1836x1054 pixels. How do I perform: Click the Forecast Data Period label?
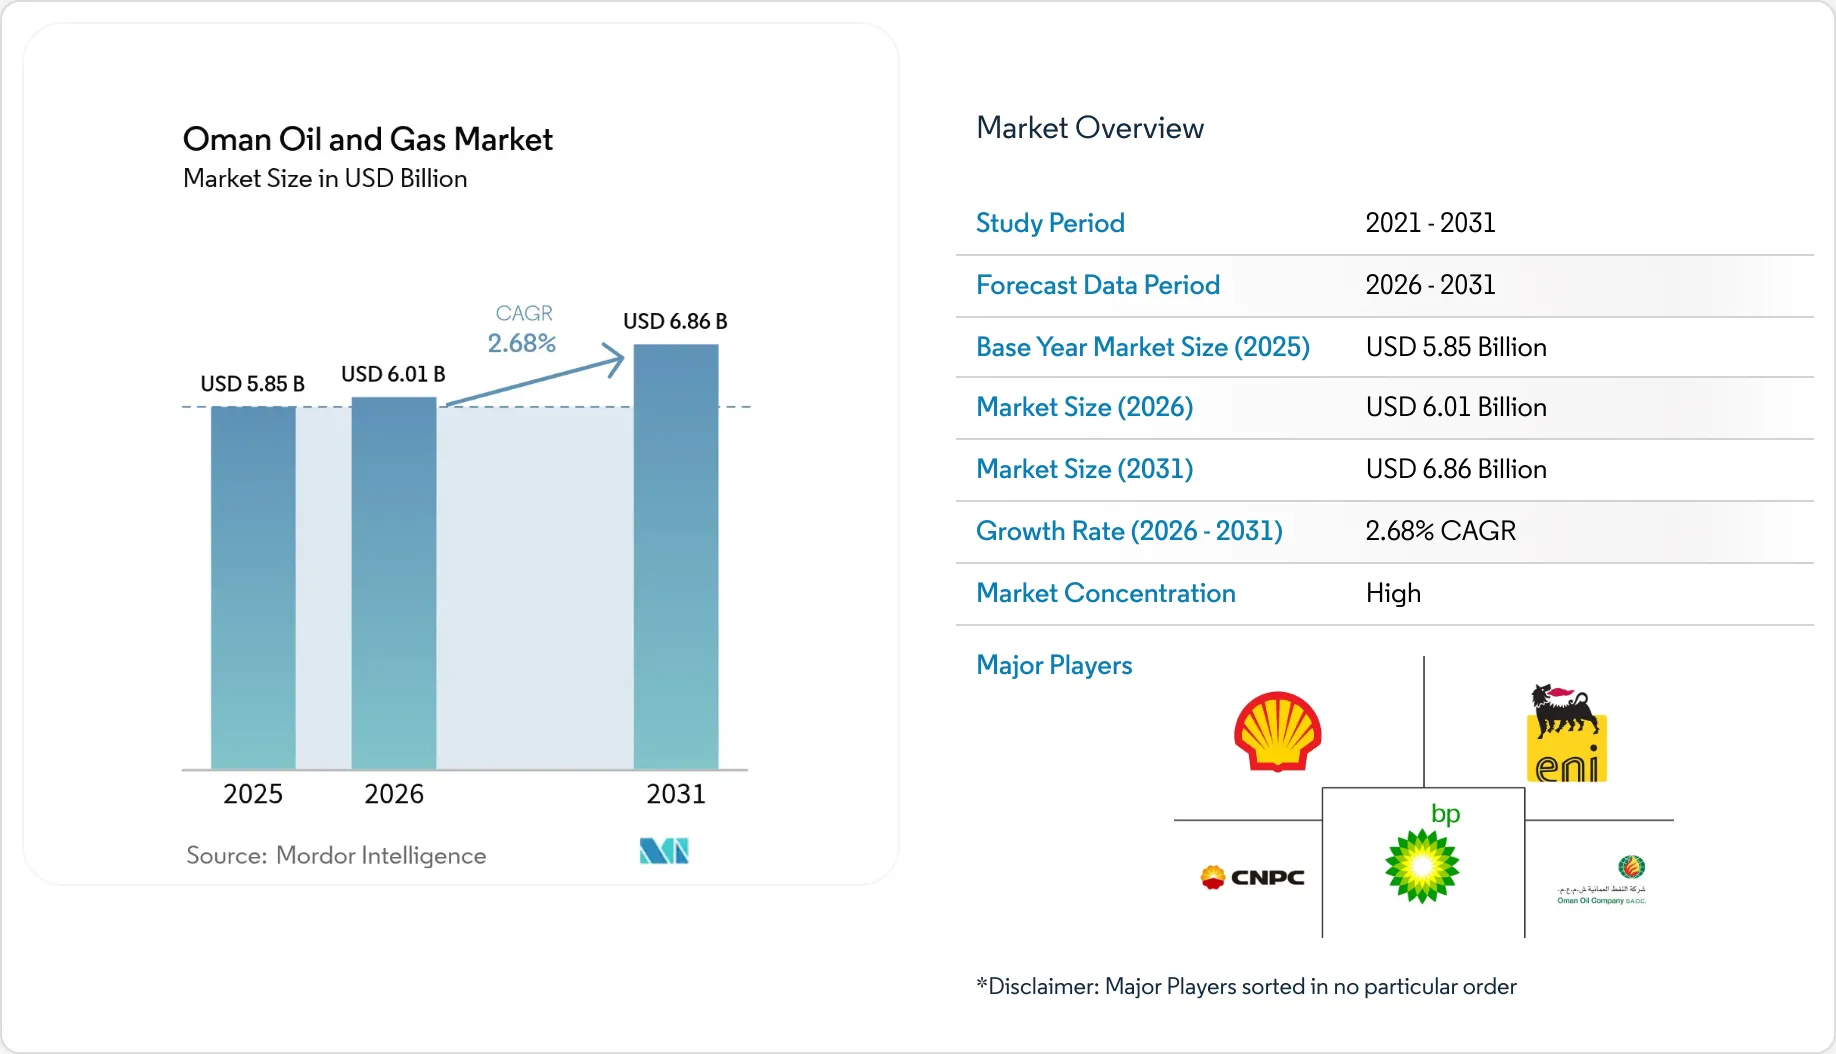coord(1098,285)
